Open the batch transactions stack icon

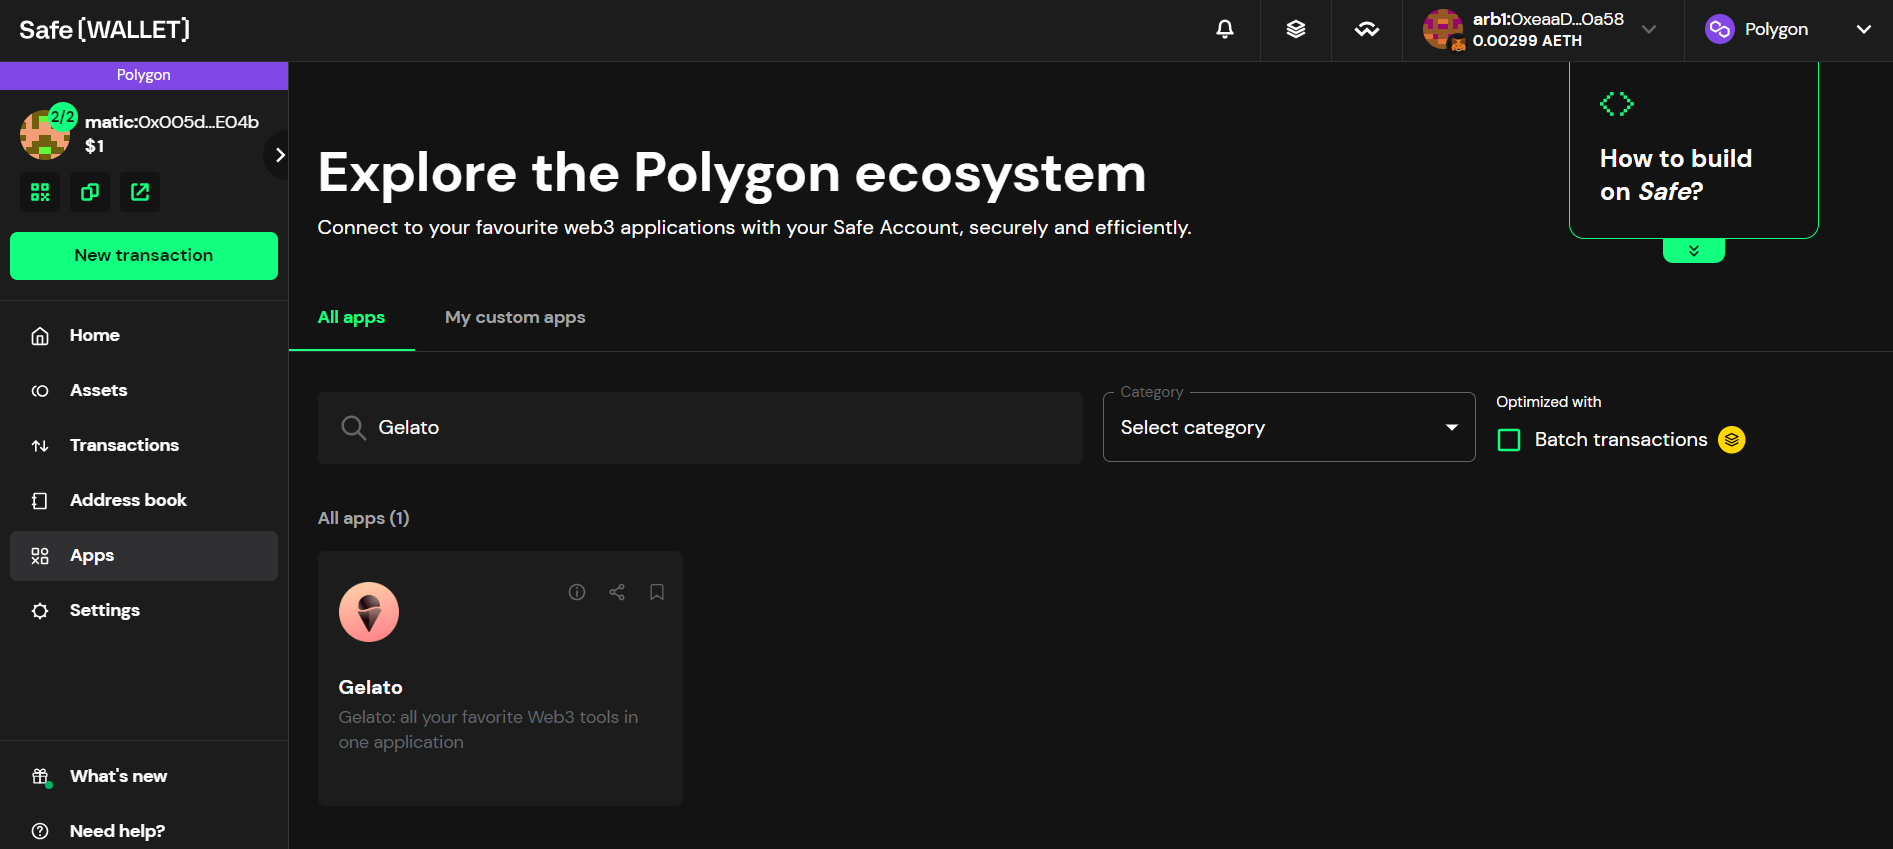[x=1296, y=29]
